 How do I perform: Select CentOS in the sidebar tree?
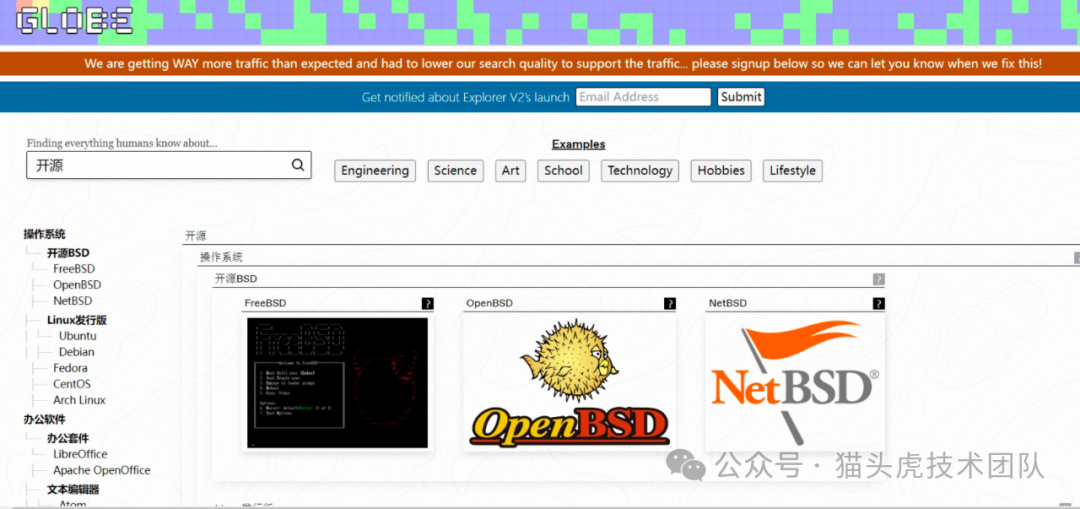tap(72, 384)
